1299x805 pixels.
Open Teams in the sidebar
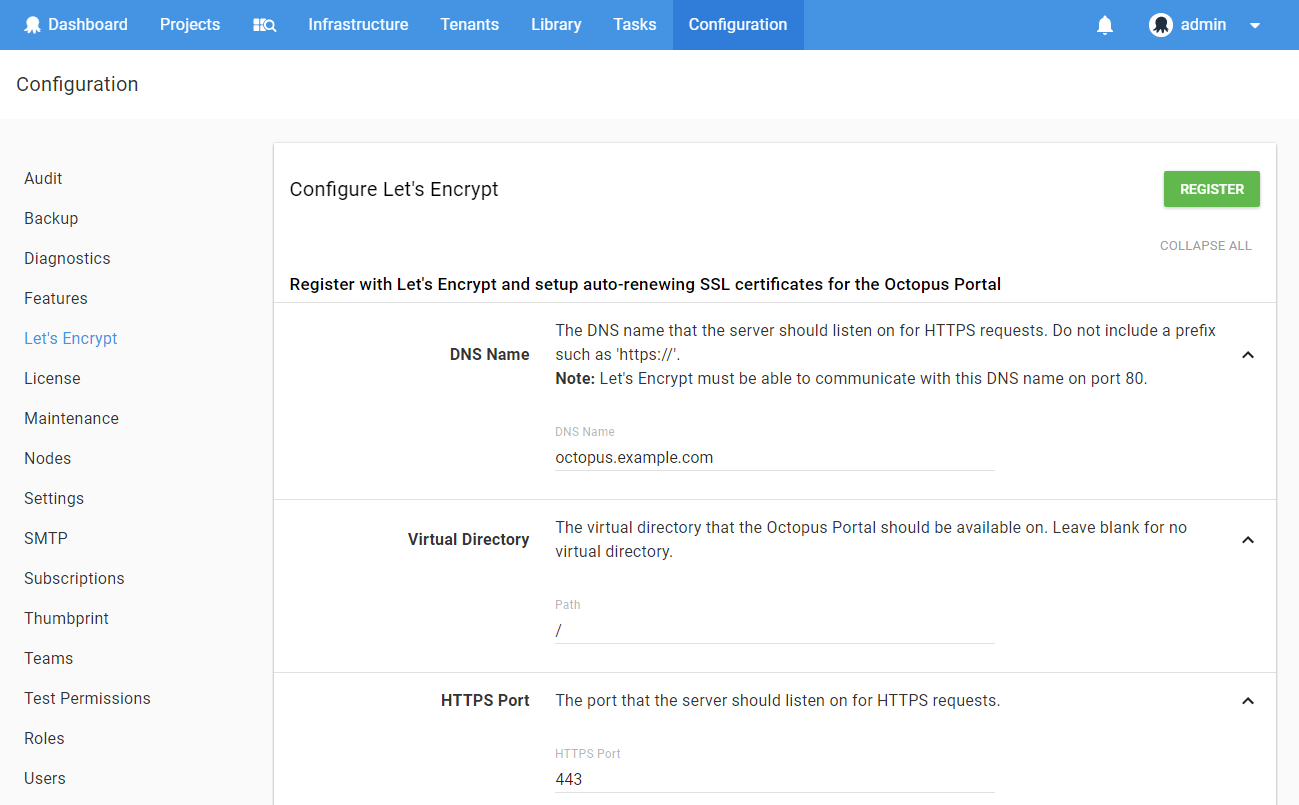pos(48,658)
